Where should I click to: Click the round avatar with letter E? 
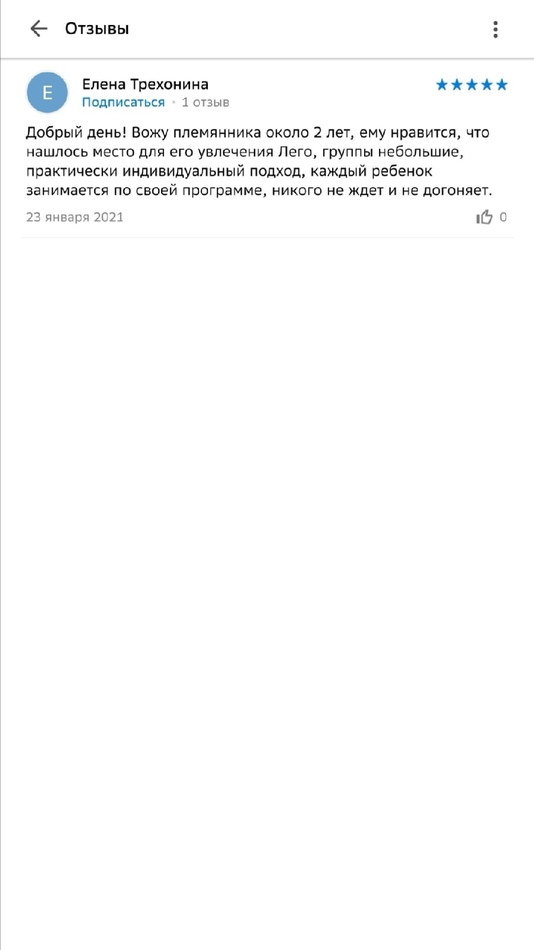click(47, 93)
